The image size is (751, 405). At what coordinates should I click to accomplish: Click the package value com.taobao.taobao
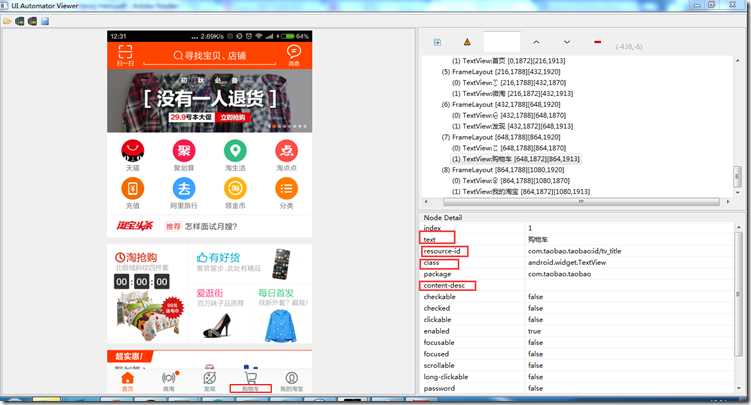(559, 274)
